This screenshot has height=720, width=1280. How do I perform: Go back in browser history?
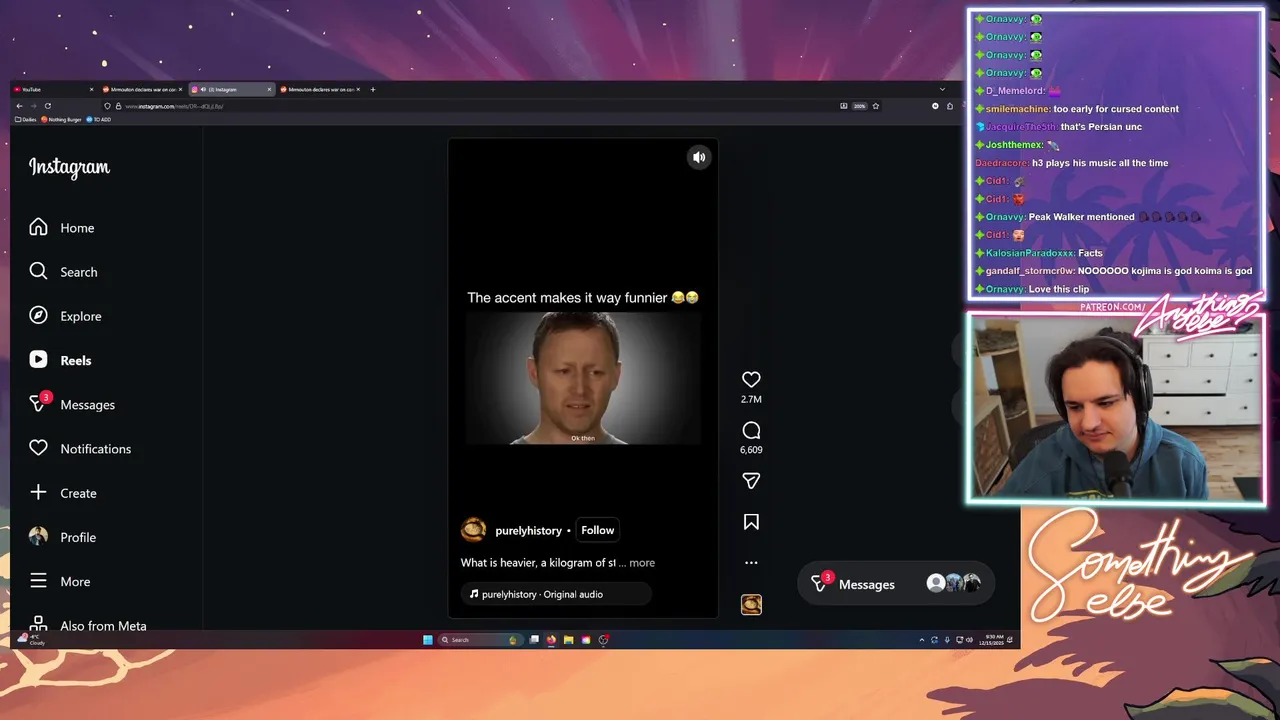coord(19,106)
